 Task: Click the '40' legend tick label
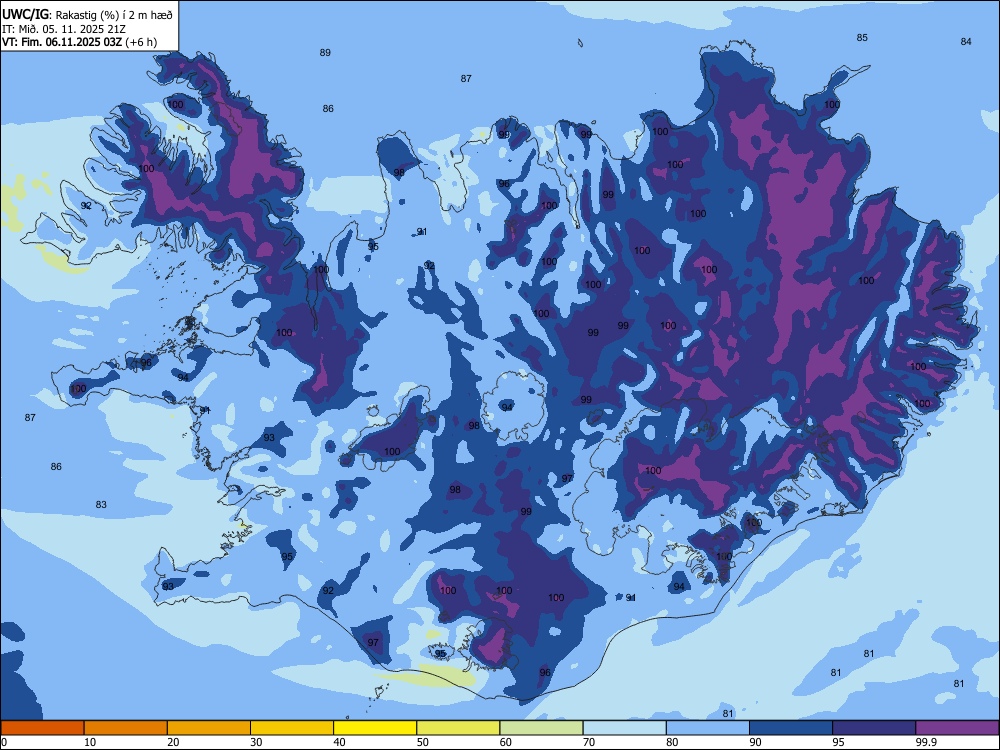(x=340, y=742)
